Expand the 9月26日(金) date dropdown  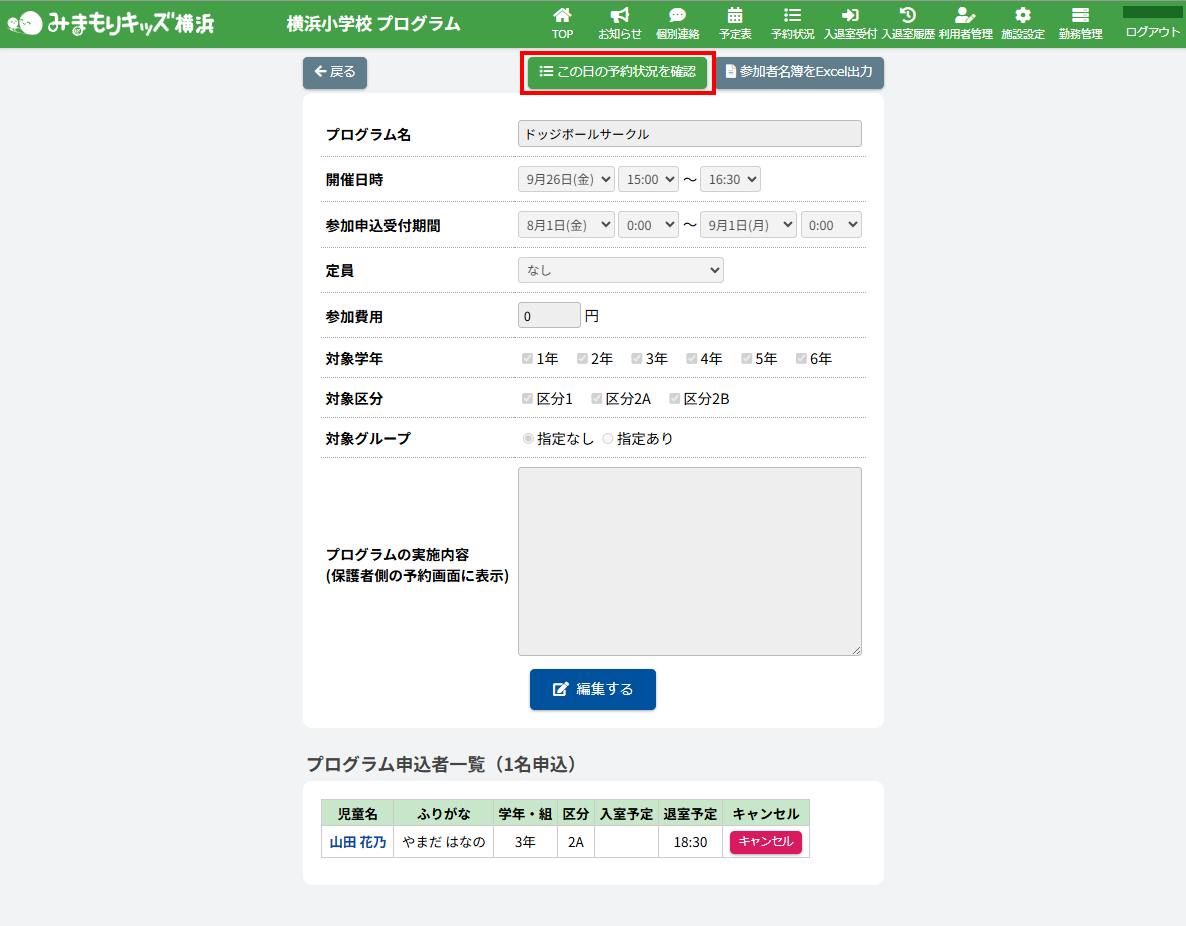coord(566,180)
